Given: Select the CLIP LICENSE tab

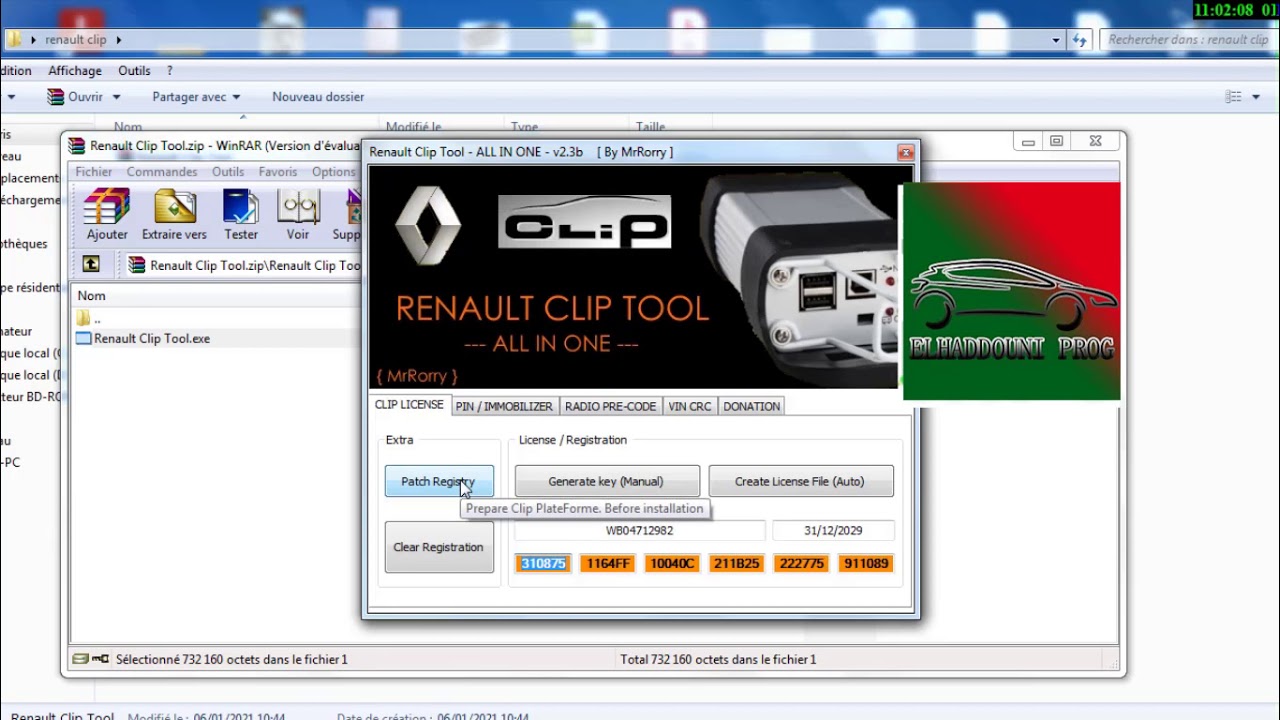Looking at the screenshot, I should click(x=409, y=405).
